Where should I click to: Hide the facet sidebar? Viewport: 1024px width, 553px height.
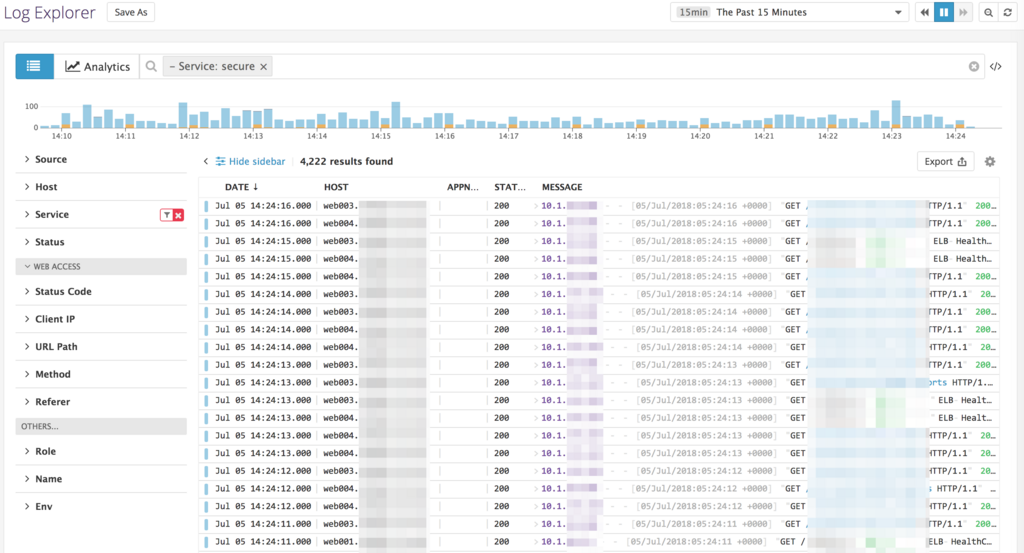coord(250,161)
